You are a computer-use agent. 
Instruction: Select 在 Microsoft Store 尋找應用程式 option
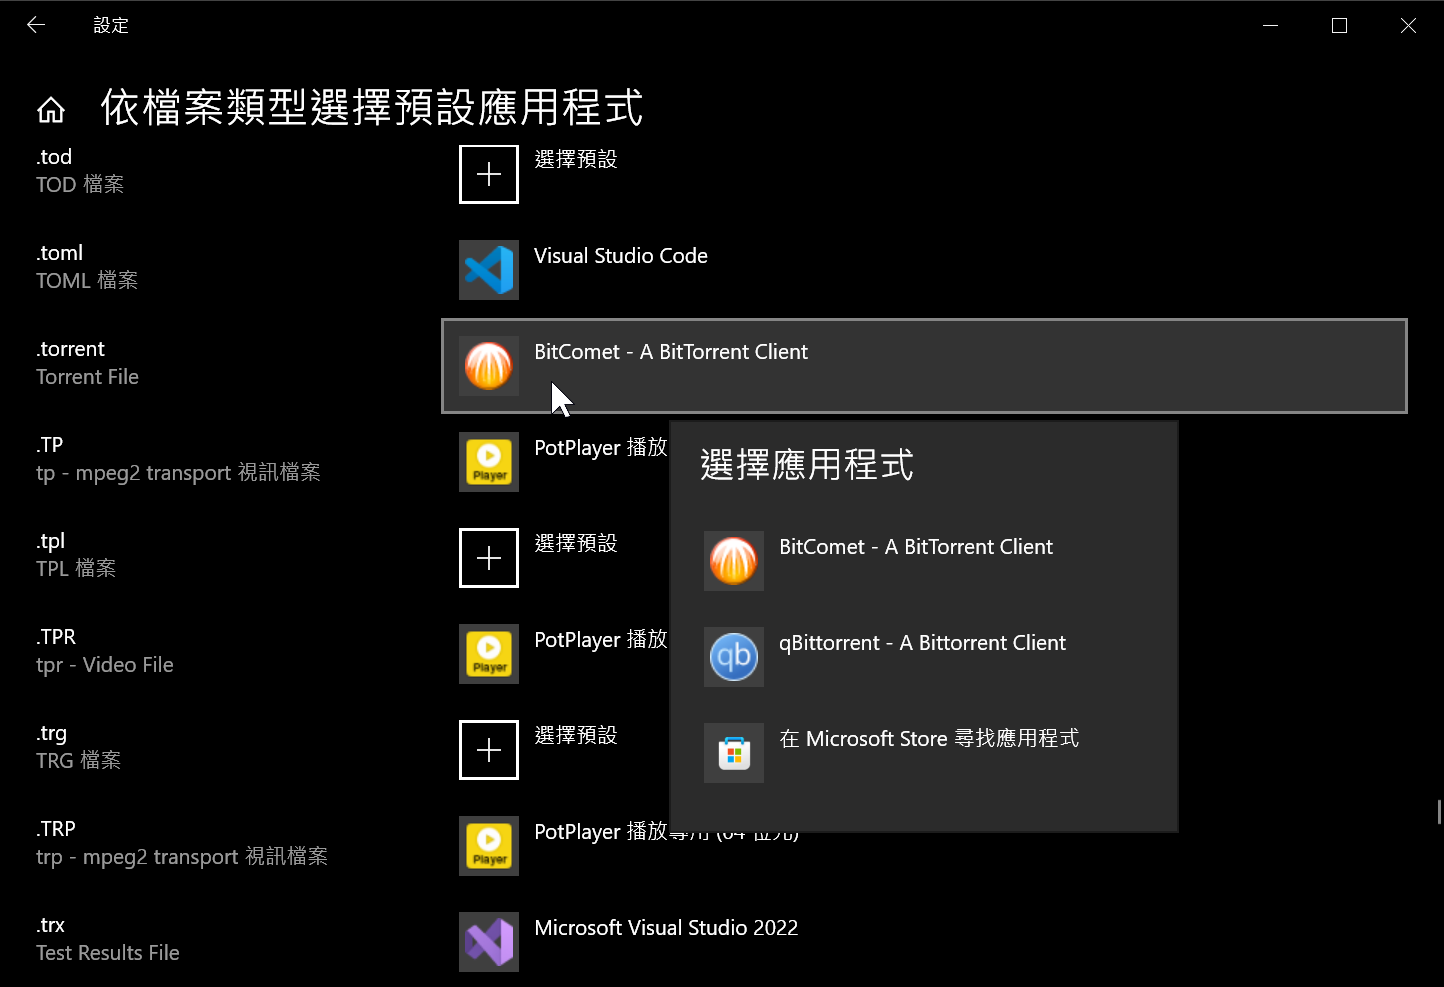tap(924, 753)
